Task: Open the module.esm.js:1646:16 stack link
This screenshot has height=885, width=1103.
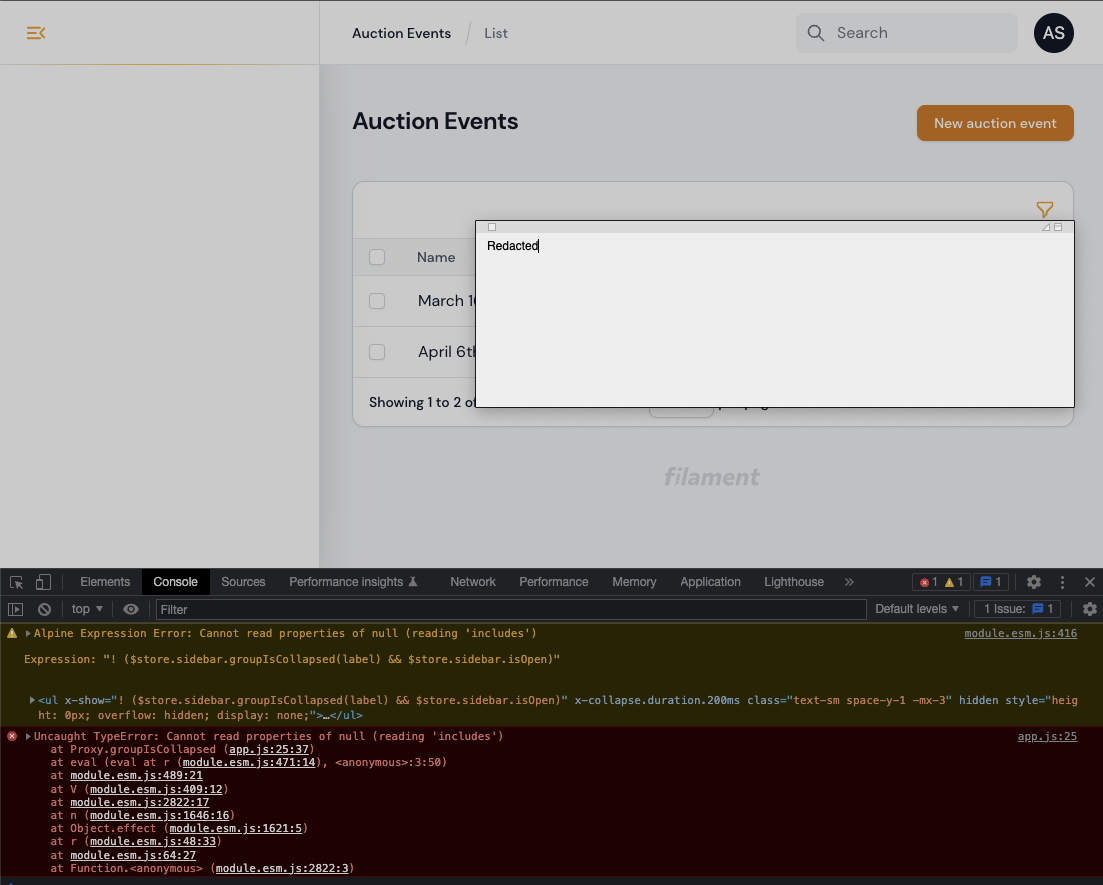Action: coord(159,815)
